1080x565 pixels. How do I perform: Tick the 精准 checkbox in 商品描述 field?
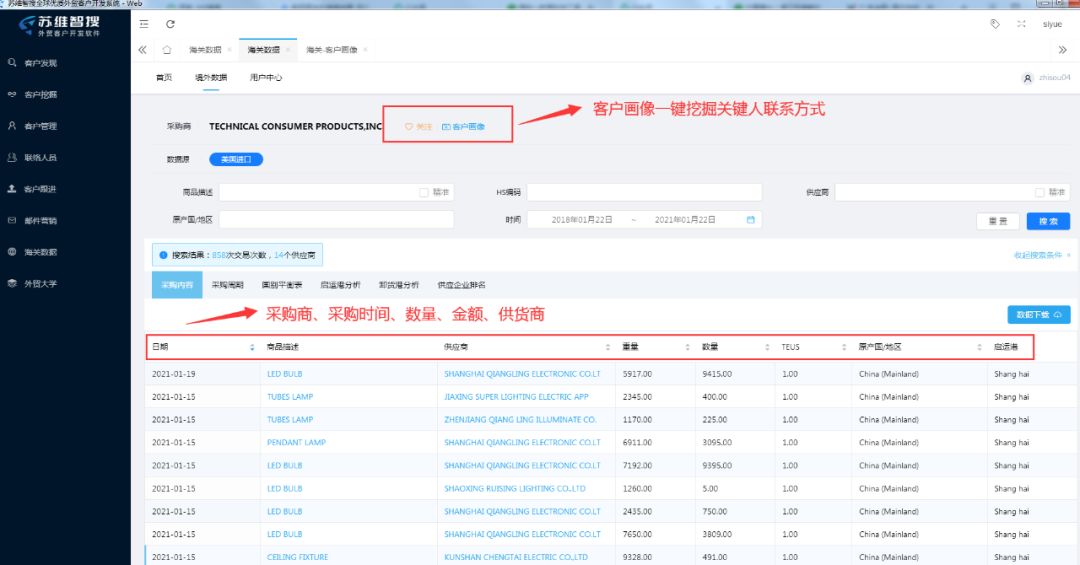[x=424, y=192]
